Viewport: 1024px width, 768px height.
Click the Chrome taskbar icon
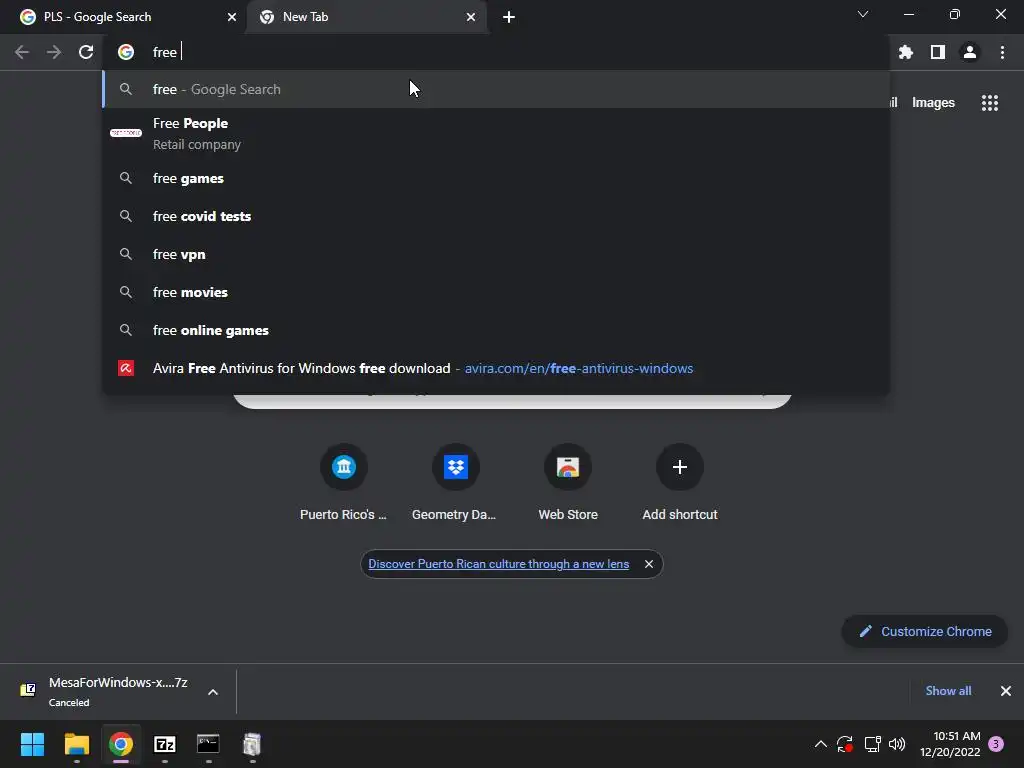(x=121, y=744)
